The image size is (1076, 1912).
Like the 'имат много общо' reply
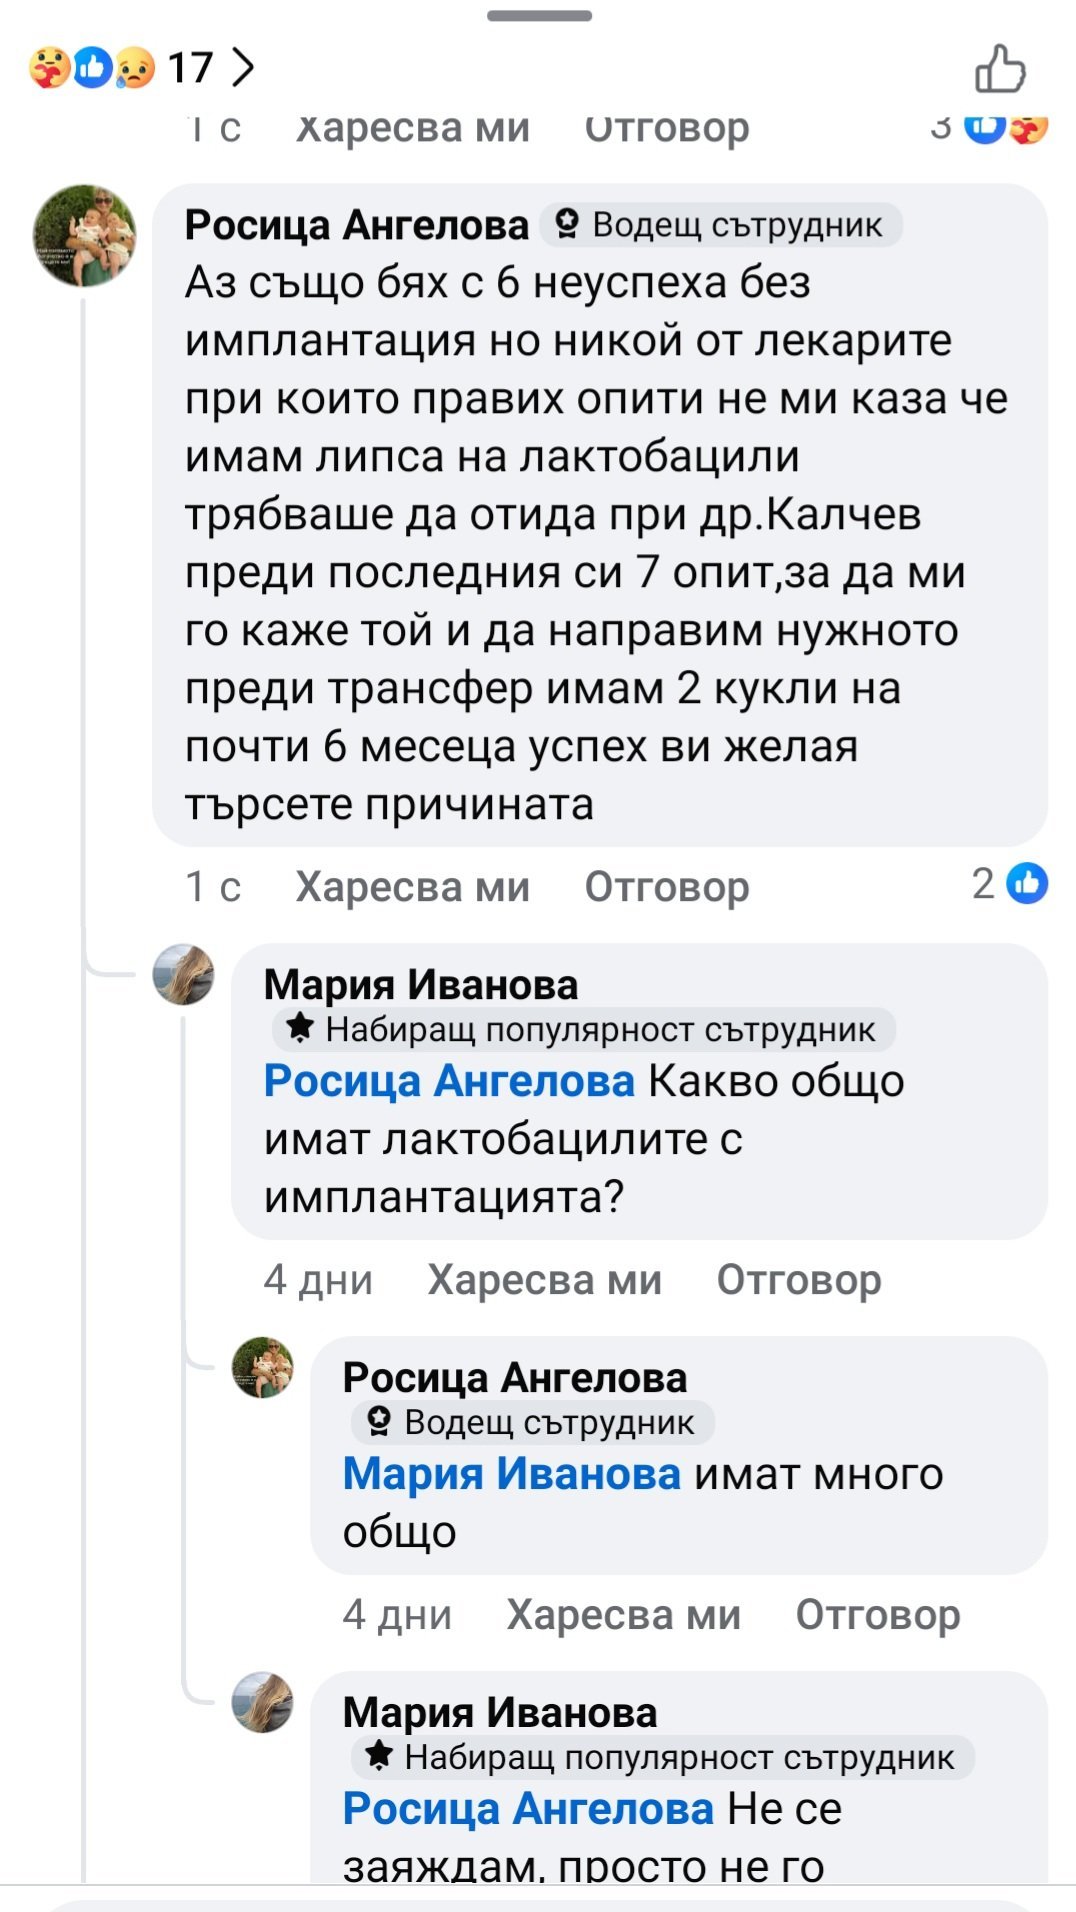623,1615
